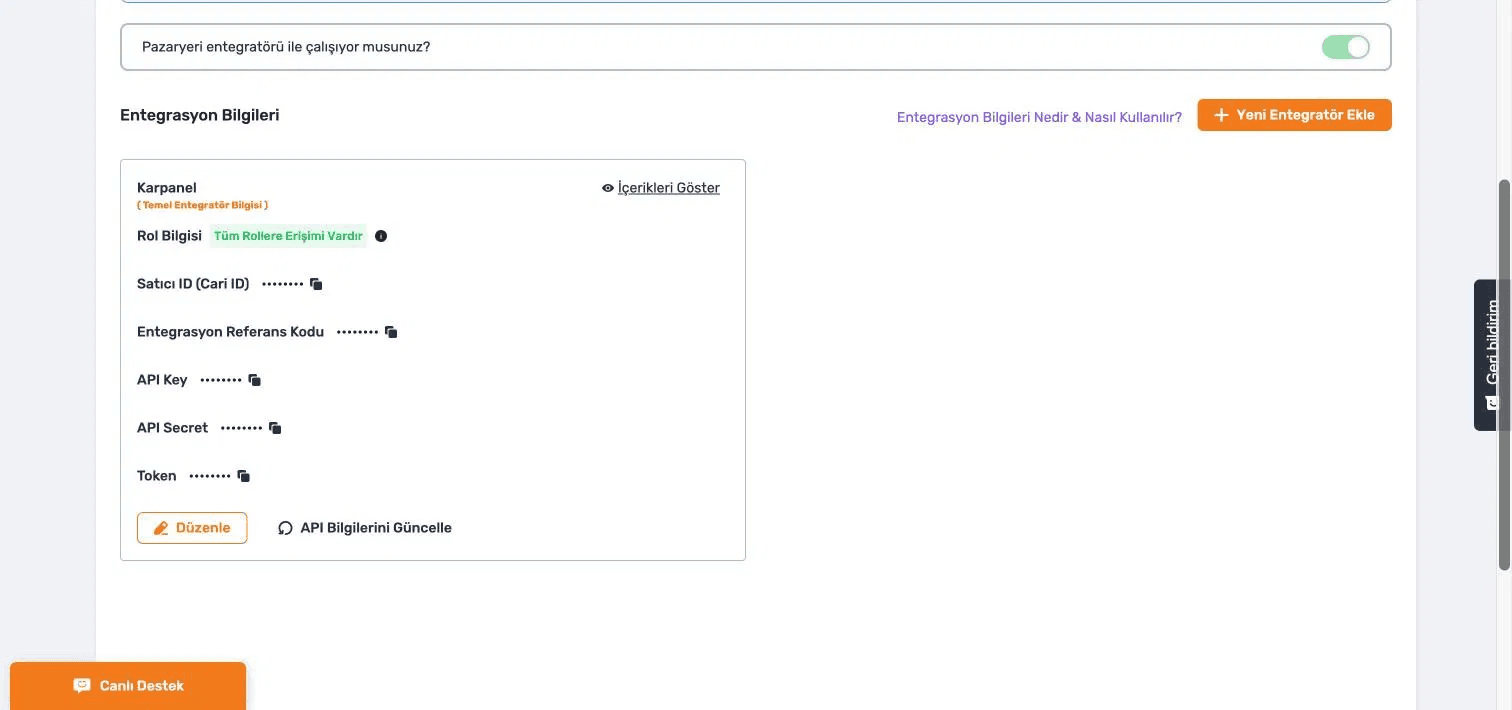Click the masked Satıcı ID value
This screenshot has width=1512, height=710.
(283, 284)
